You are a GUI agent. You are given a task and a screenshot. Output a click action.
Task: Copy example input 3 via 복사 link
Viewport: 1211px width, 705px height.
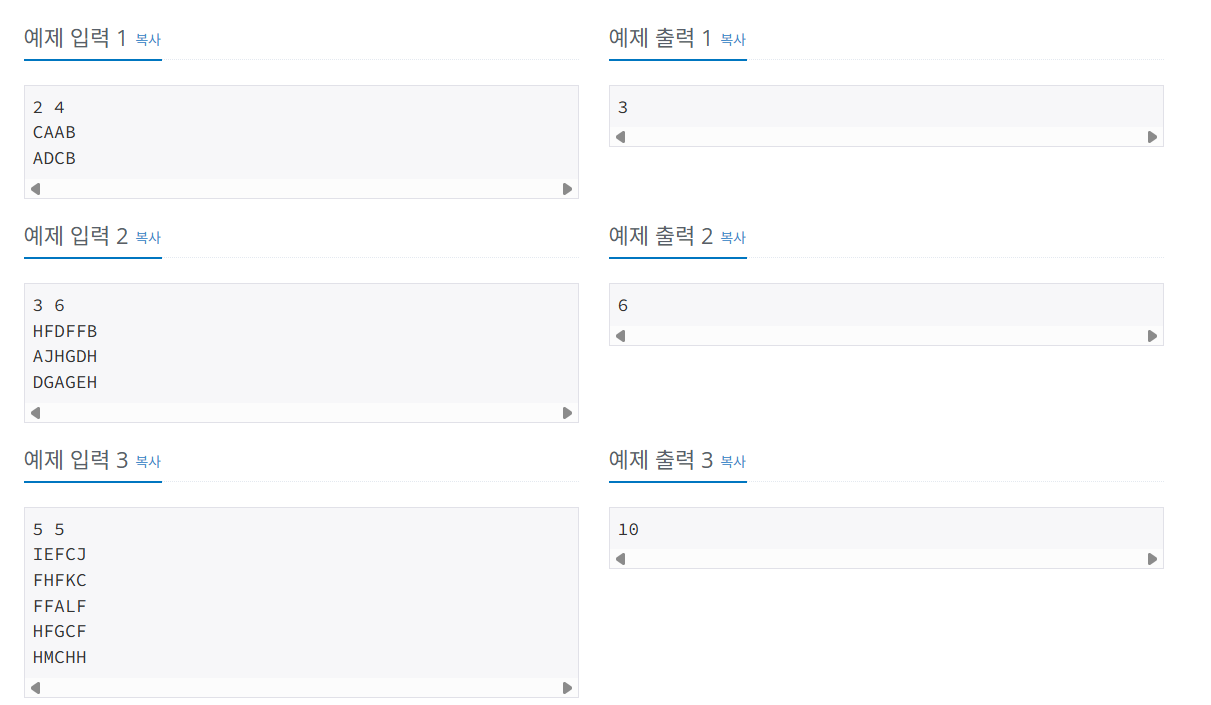pyautogui.click(x=148, y=462)
